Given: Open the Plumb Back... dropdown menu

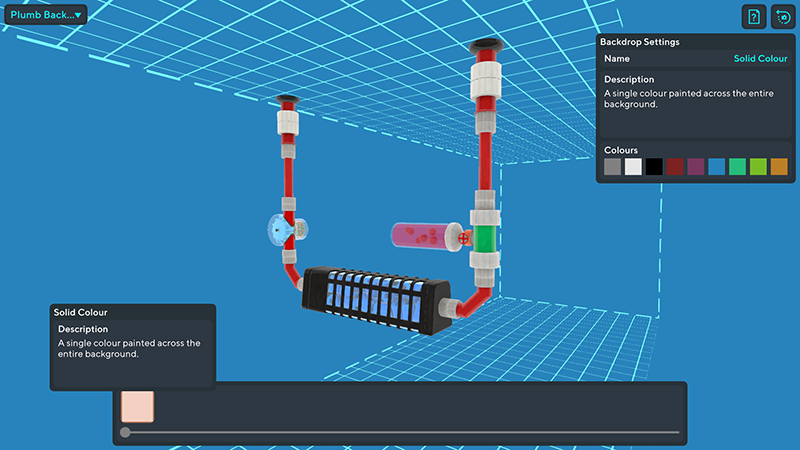Looking at the screenshot, I should click(x=45, y=15).
